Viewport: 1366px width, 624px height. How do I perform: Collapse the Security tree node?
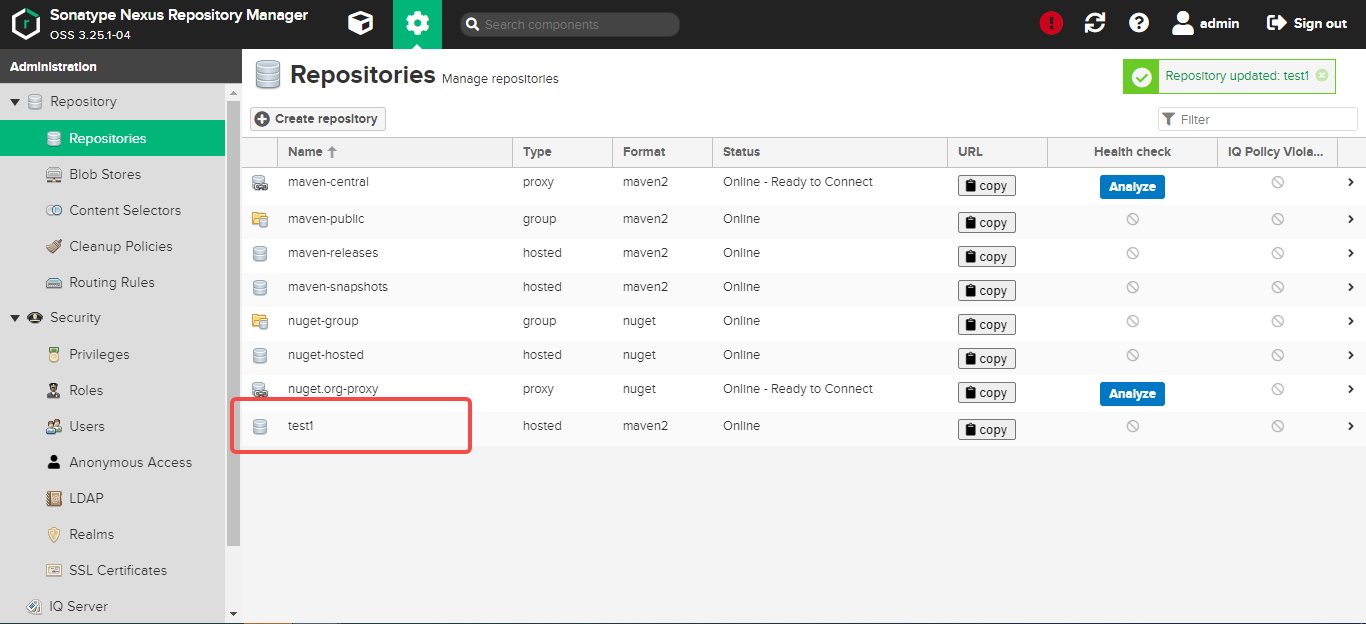(x=15, y=318)
